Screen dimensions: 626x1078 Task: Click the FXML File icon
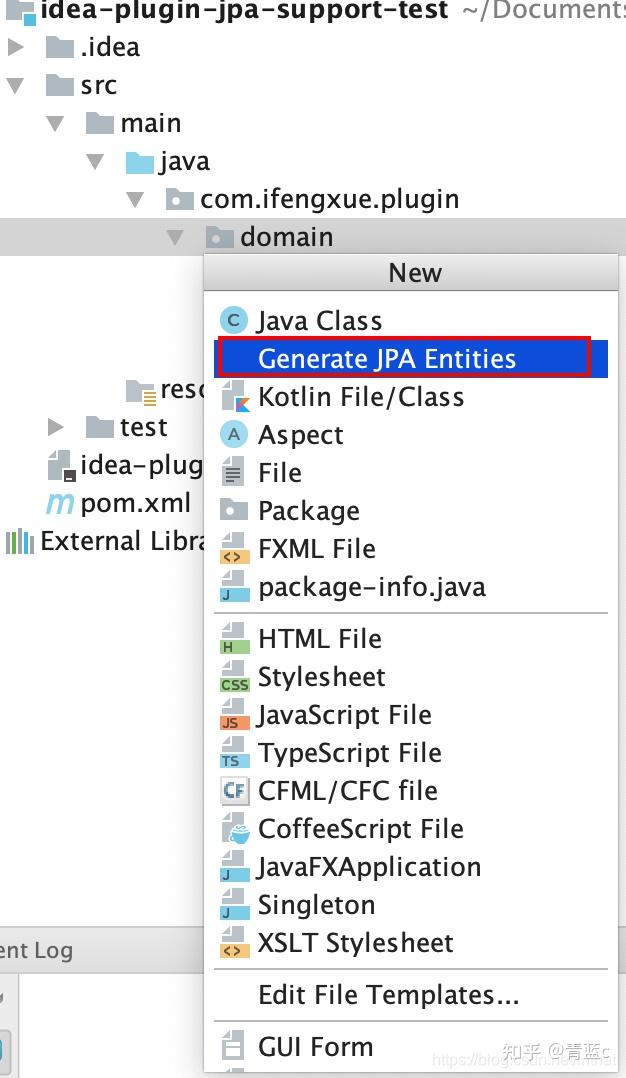234,549
